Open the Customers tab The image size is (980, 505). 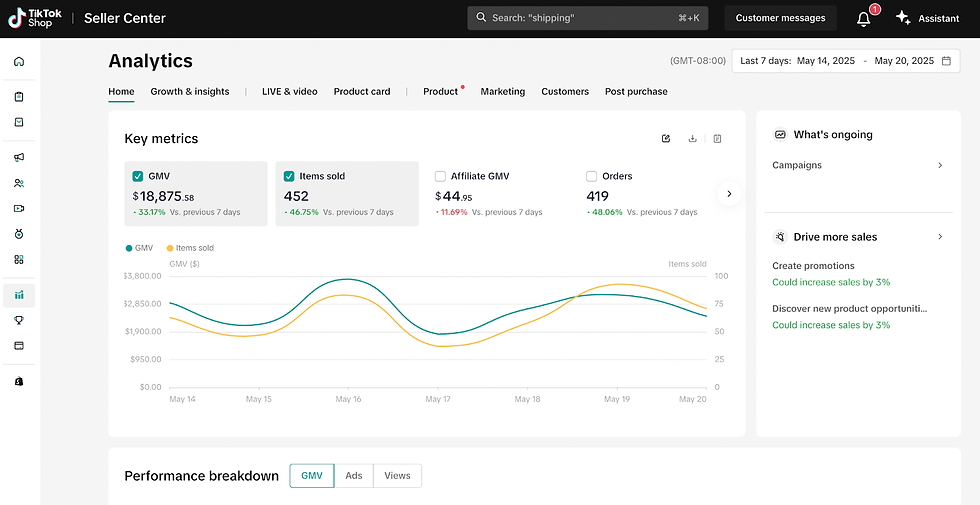pos(565,91)
